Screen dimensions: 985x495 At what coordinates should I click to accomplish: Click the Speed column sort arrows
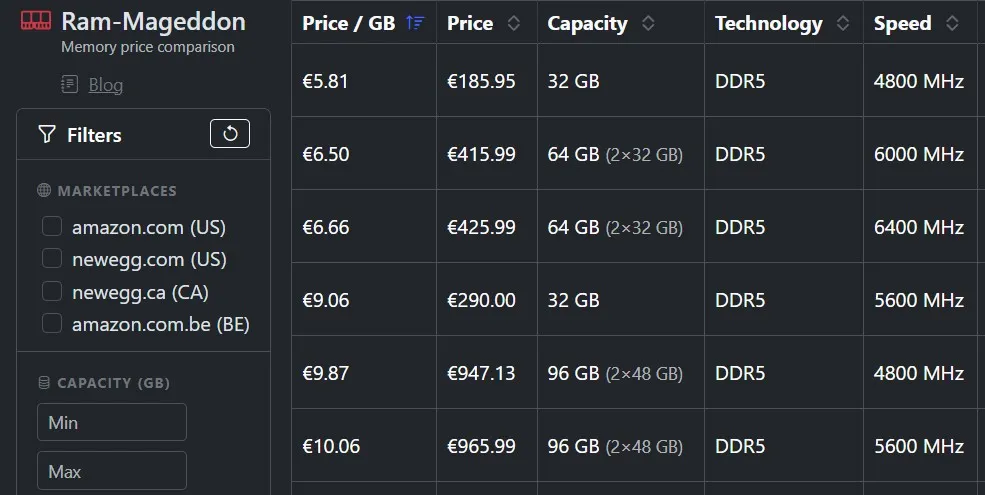click(x=952, y=23)
